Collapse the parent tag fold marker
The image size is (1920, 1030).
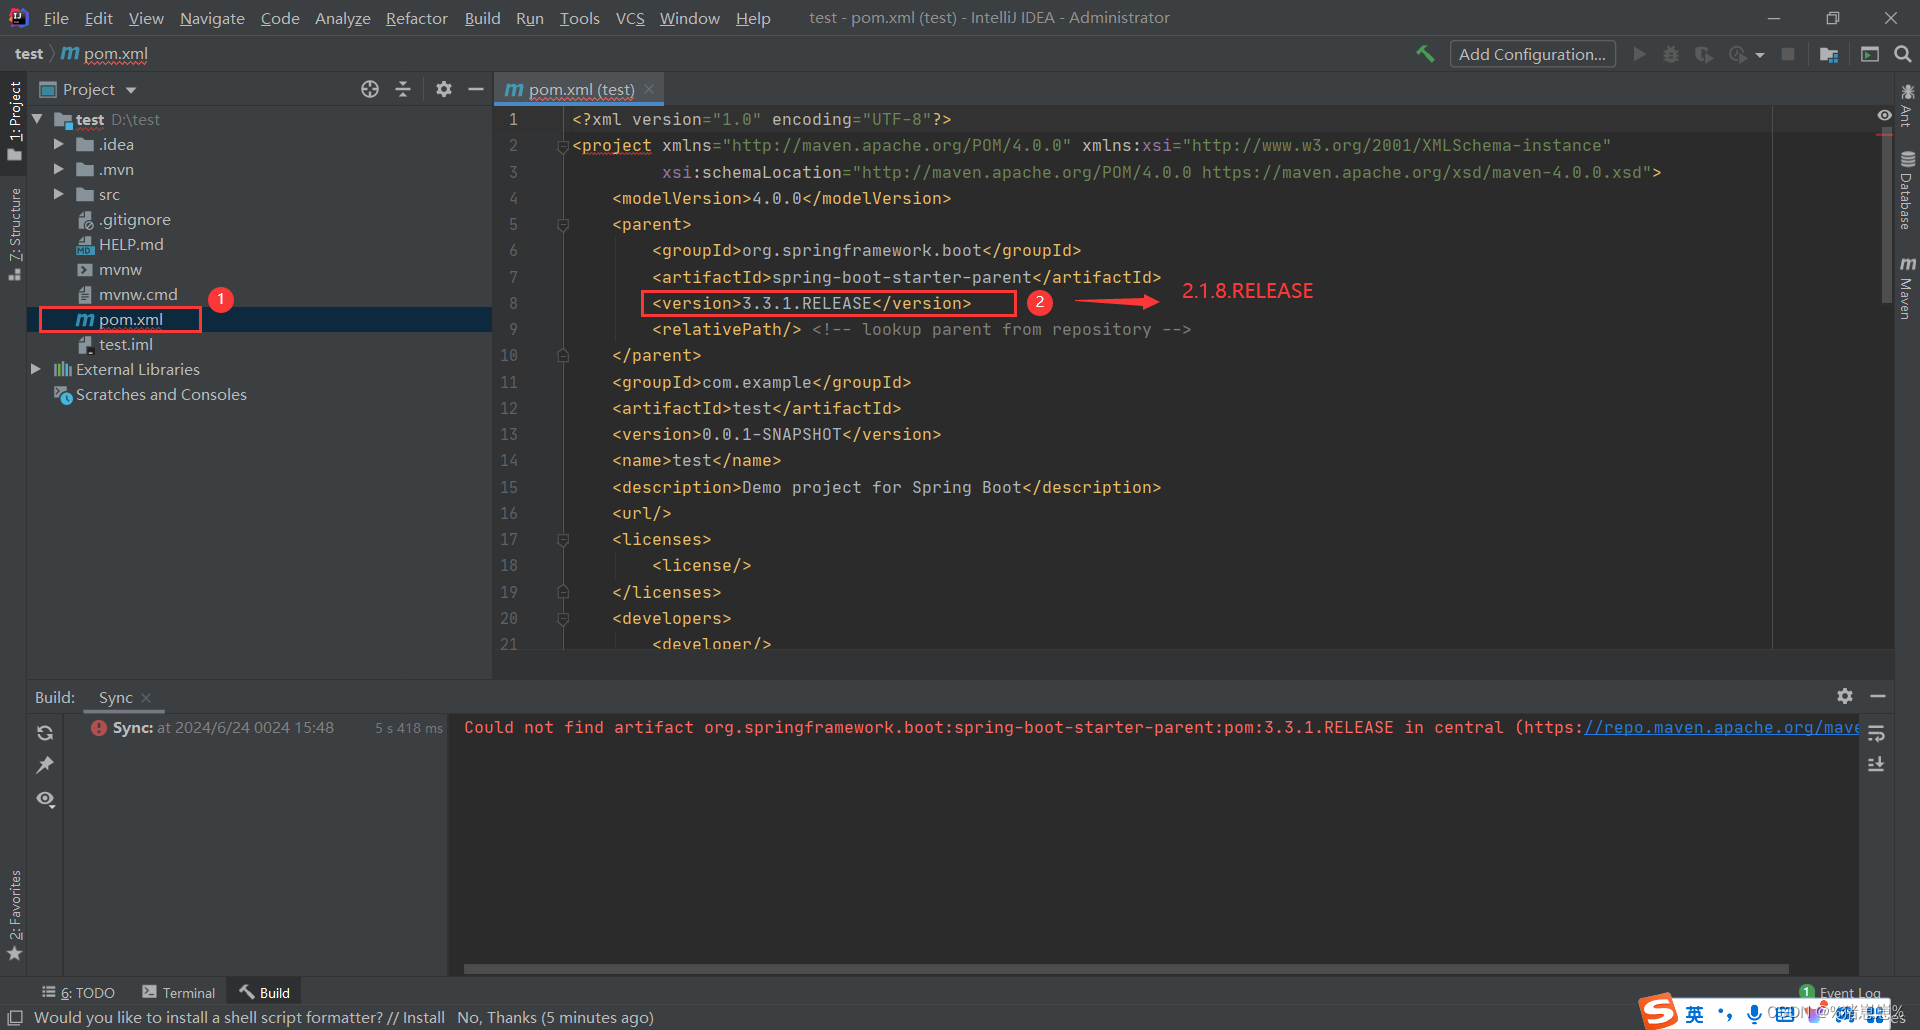[563, 225]
